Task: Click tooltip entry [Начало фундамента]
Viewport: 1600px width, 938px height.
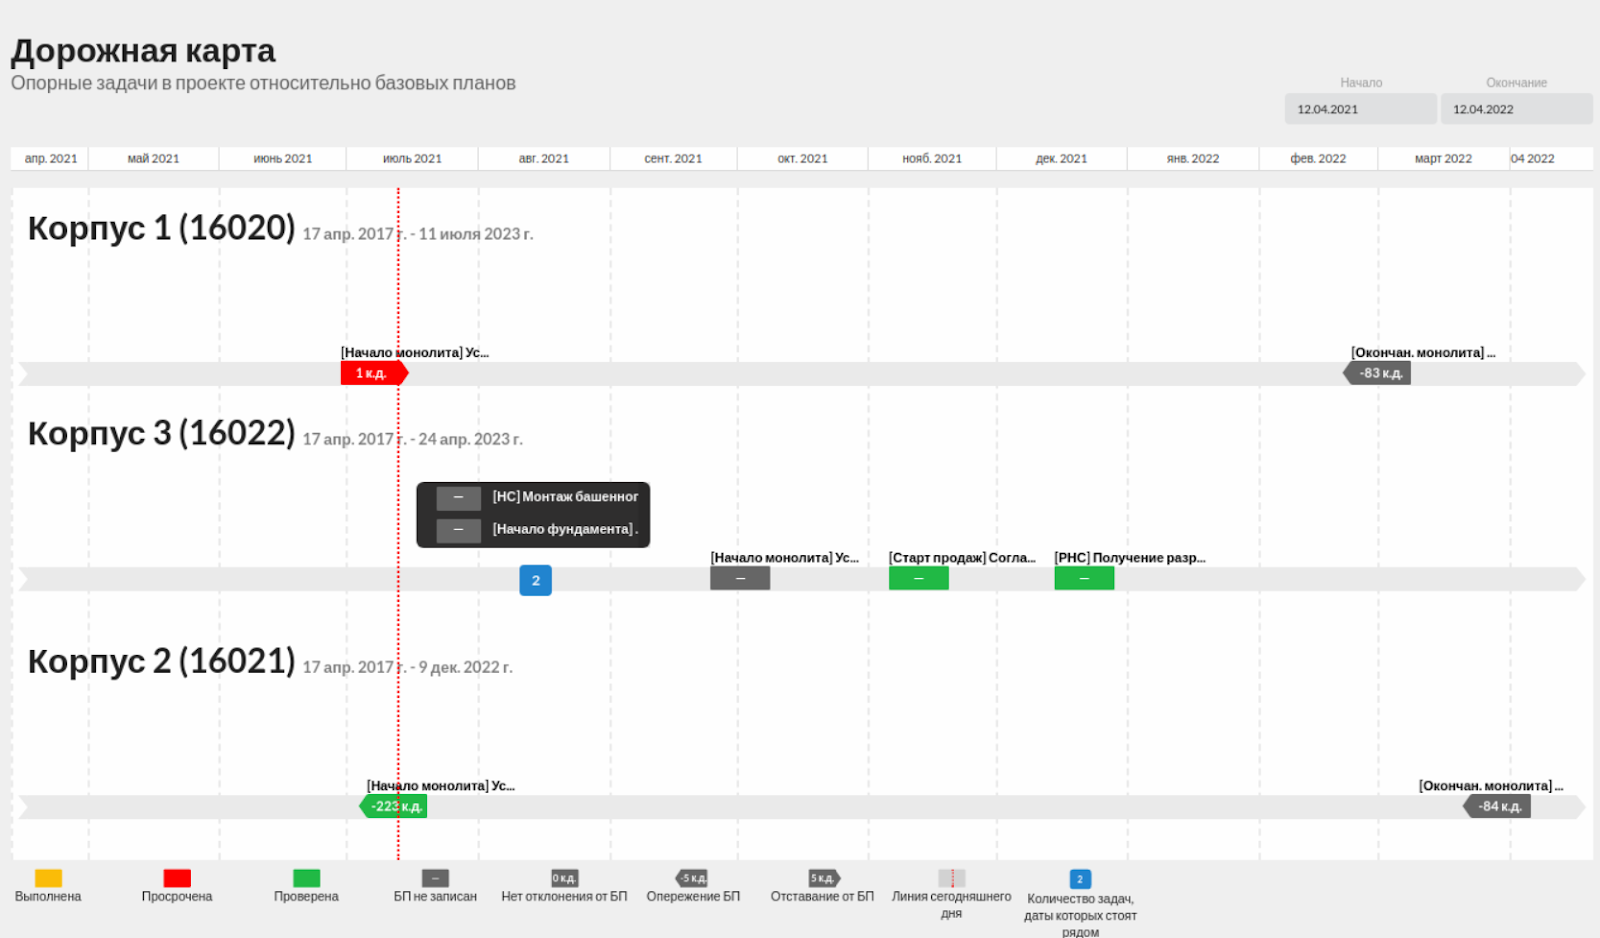Action: [565, 530]
